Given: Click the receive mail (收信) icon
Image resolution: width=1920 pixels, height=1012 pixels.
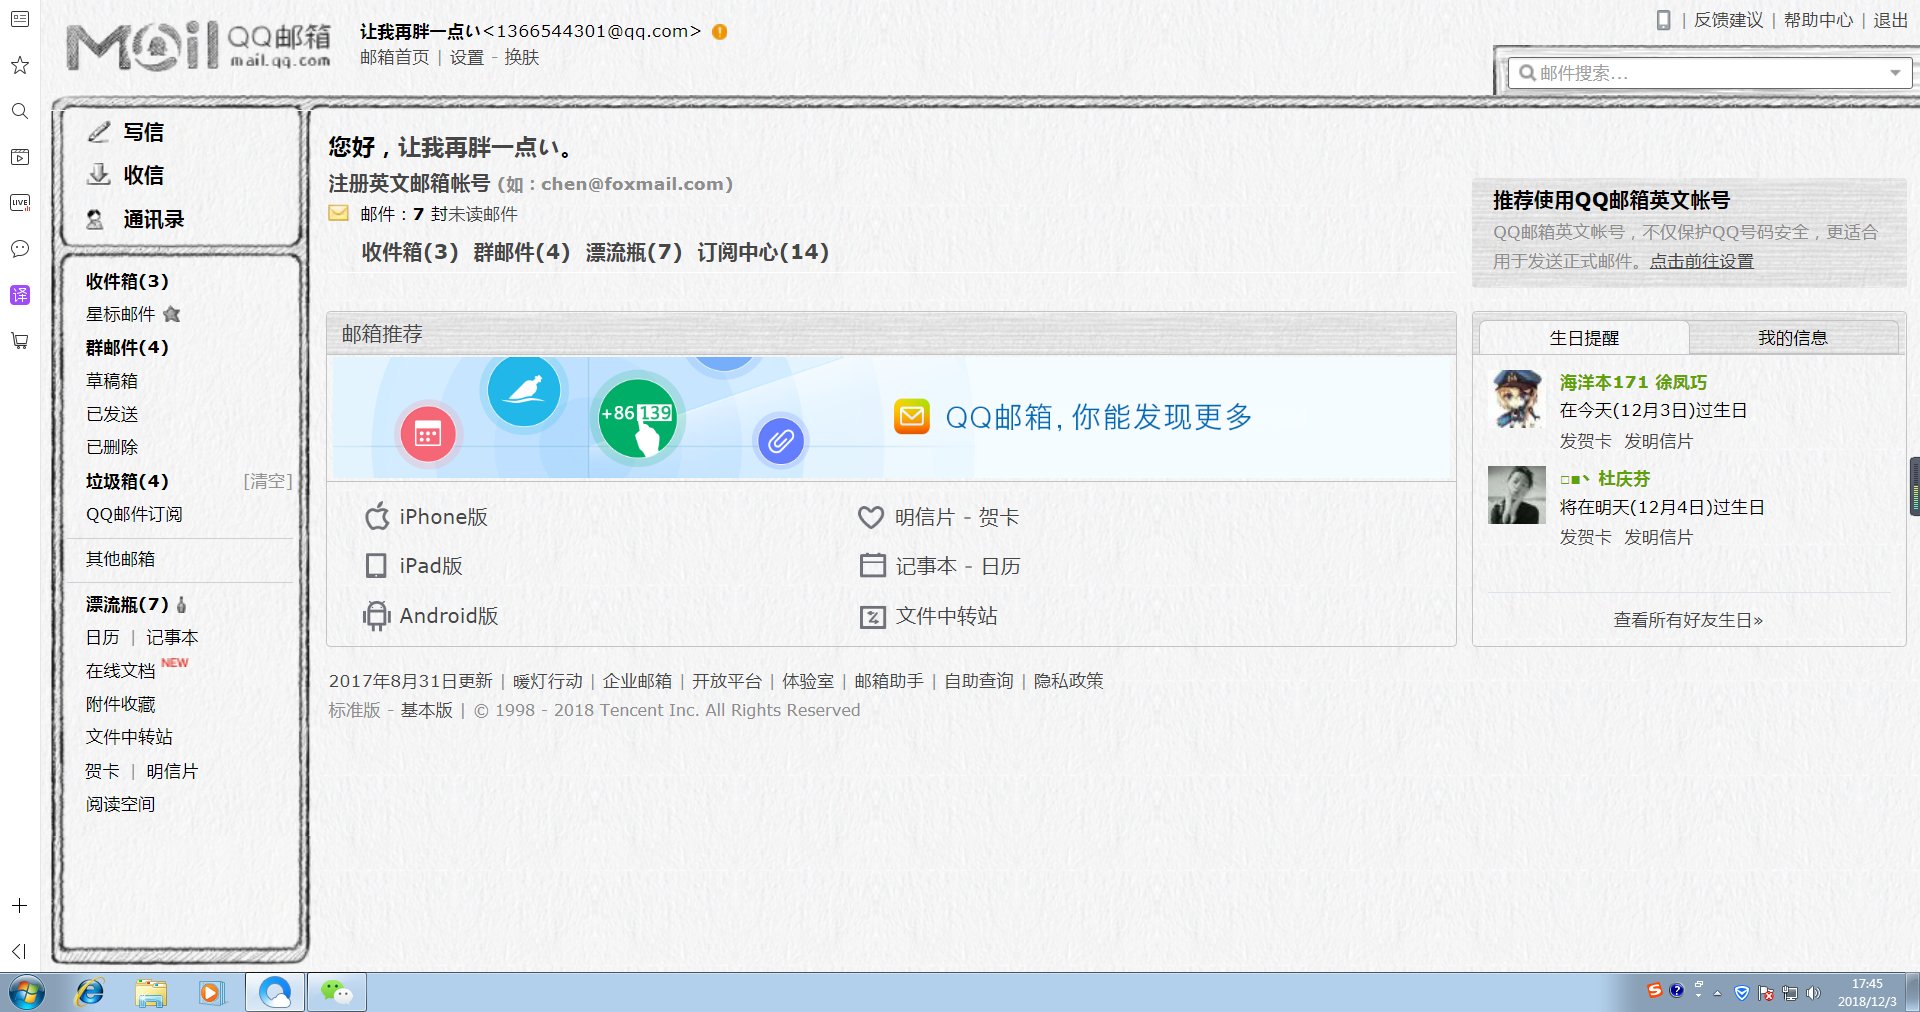Looking at the screenshot, I should [x=99, y=174].
